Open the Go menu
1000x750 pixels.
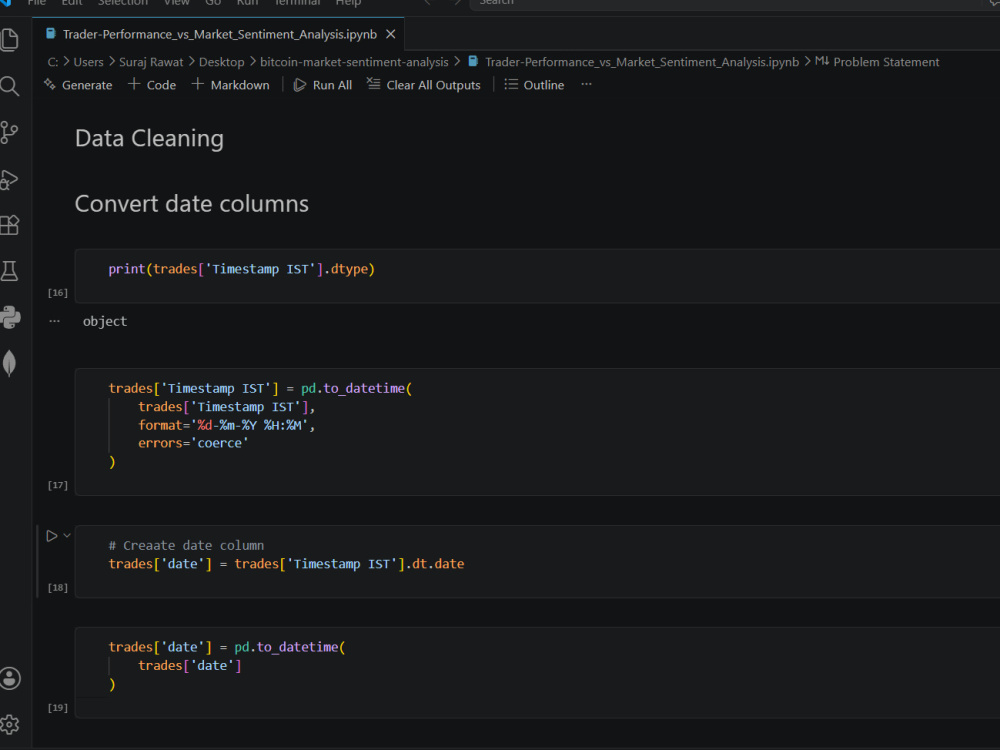coord(212,3)
